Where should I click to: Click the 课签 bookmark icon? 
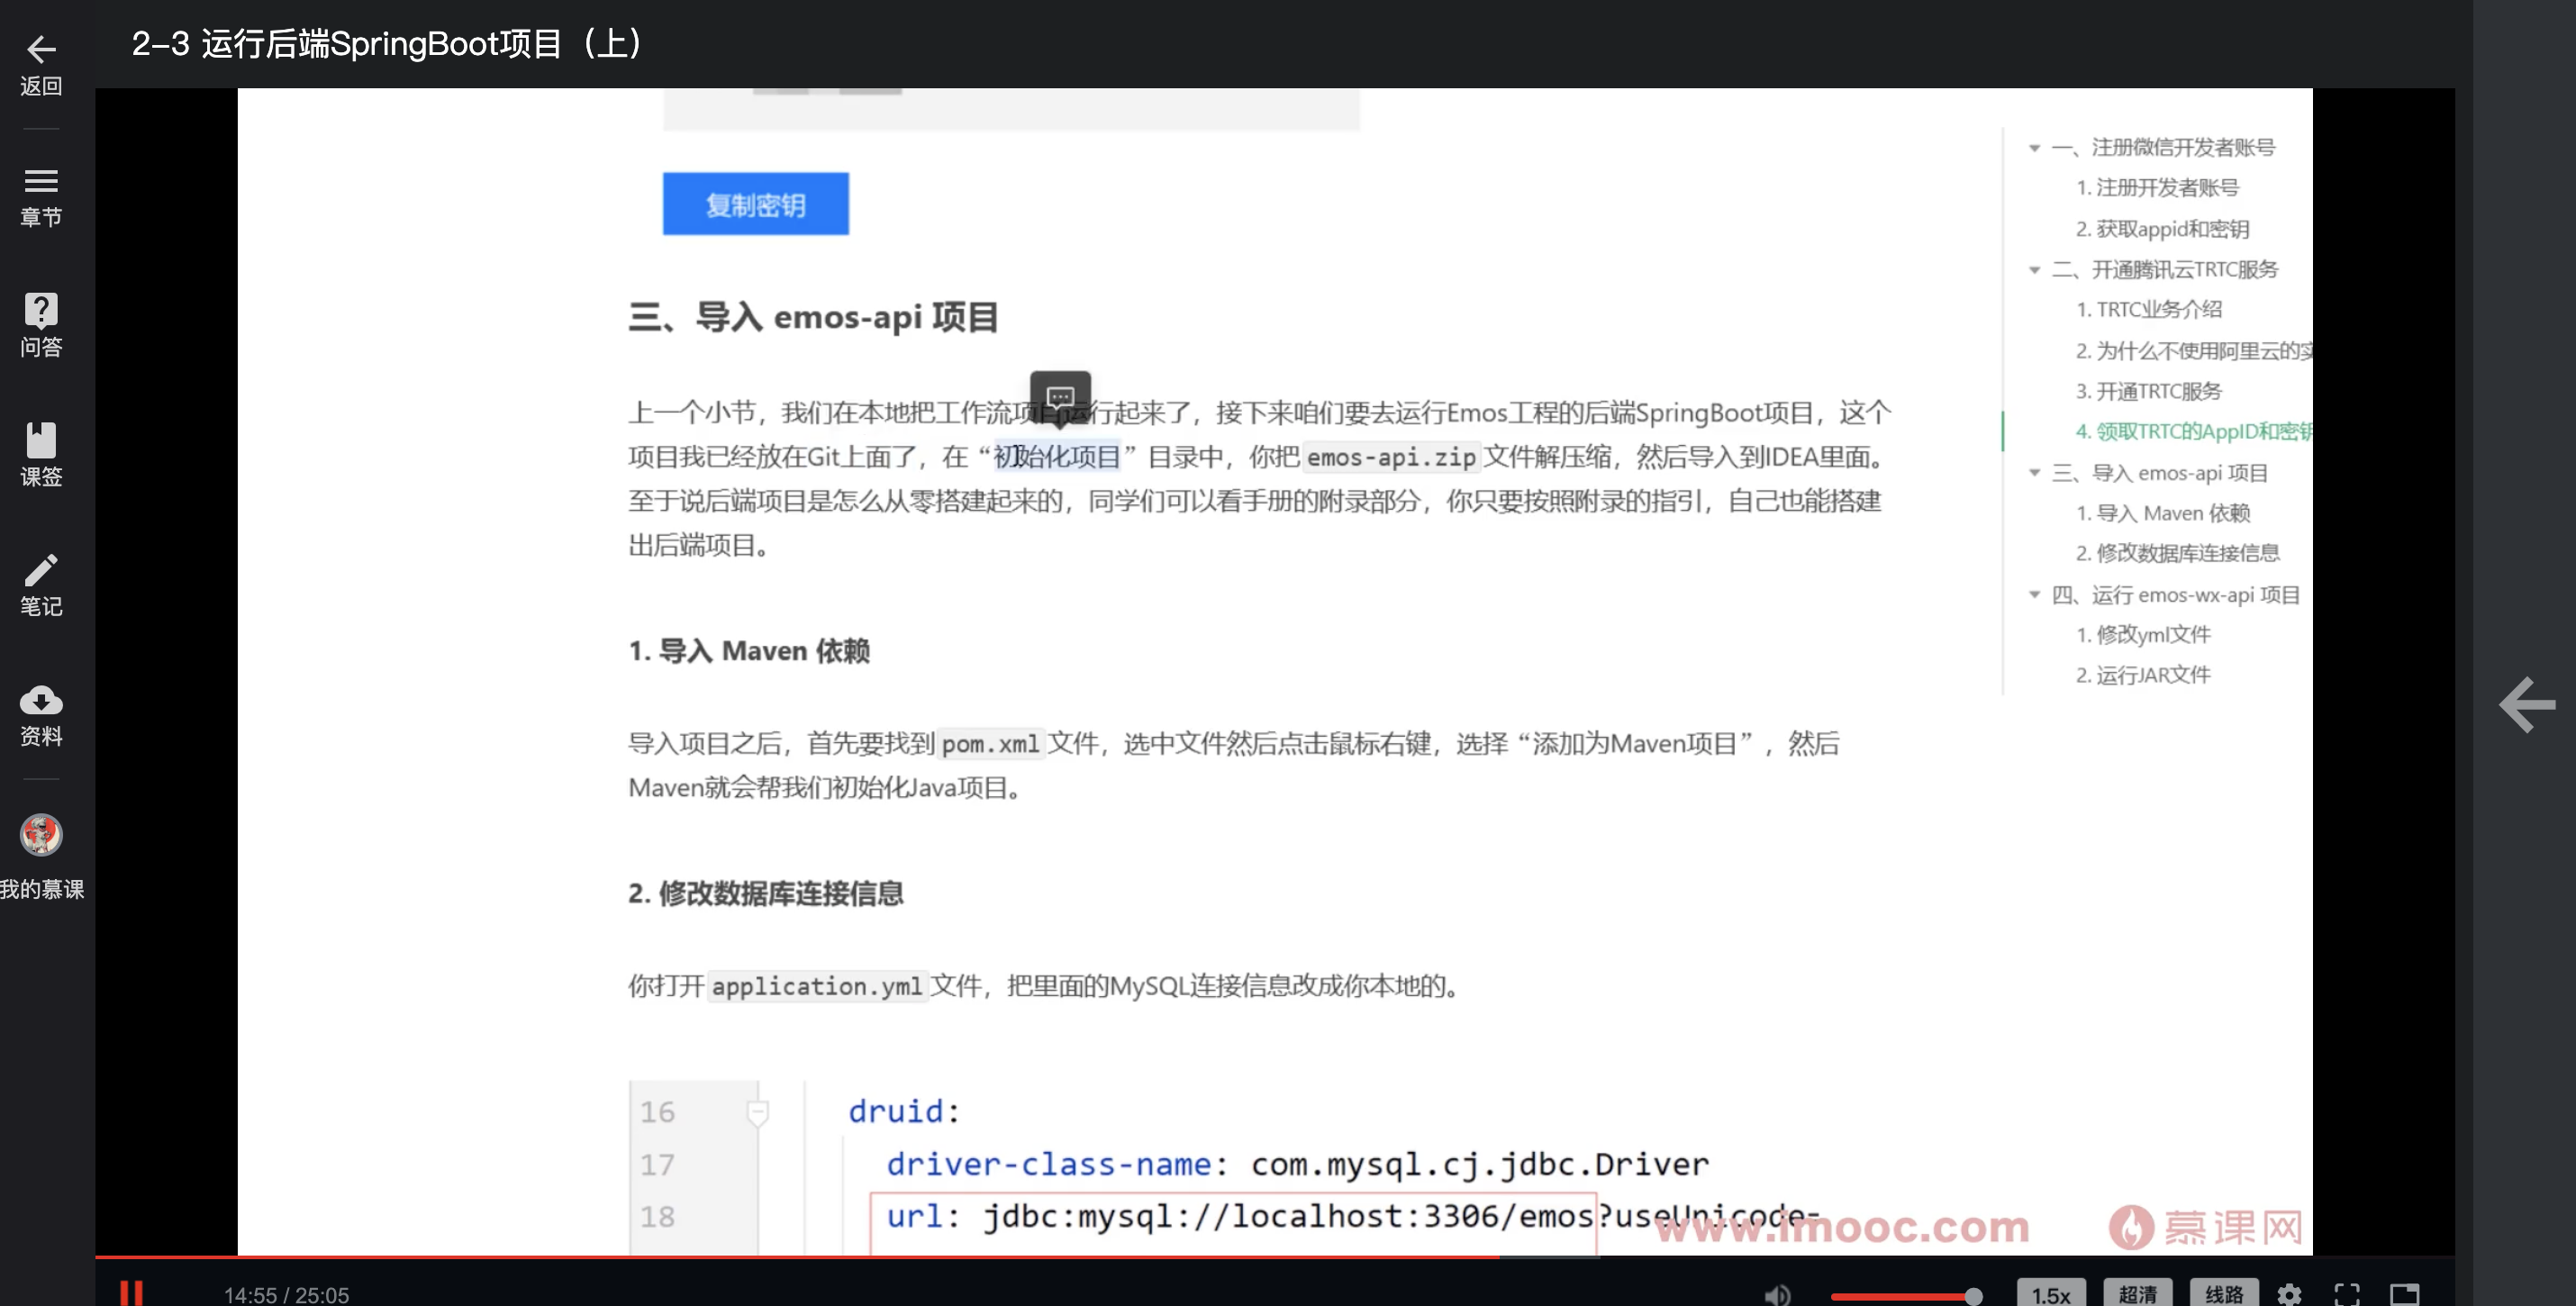40,442
